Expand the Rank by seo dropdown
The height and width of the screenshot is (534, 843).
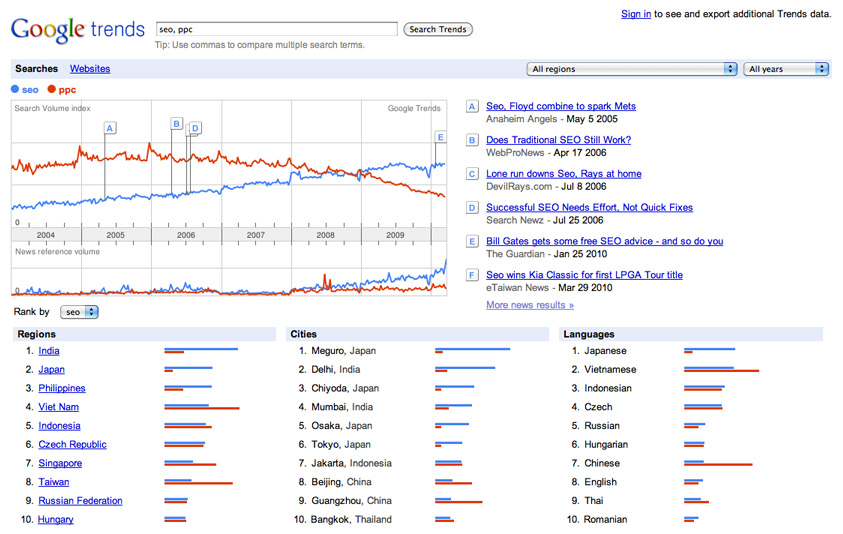79,312
